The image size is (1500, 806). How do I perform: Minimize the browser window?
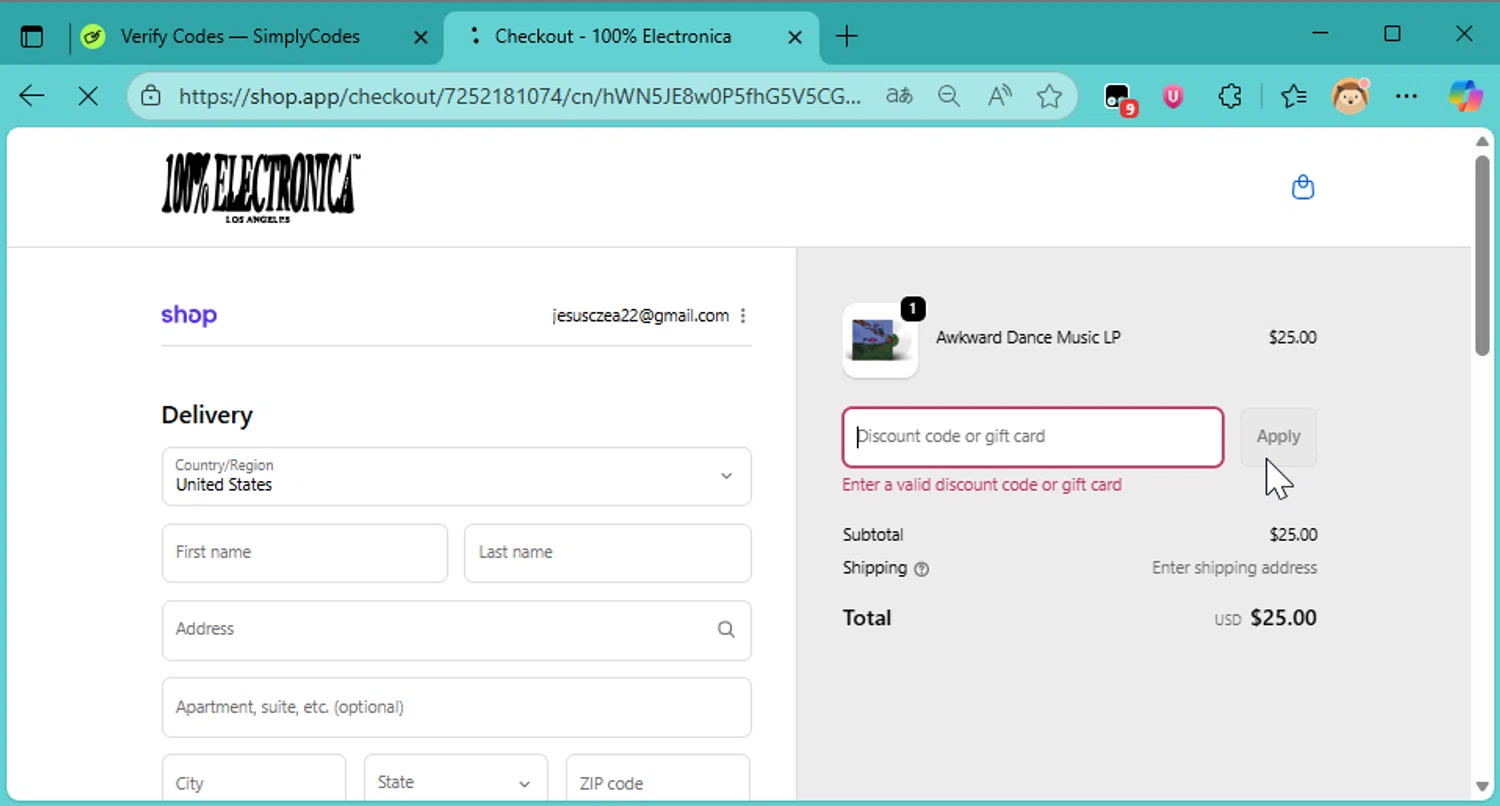point(1321,35)
